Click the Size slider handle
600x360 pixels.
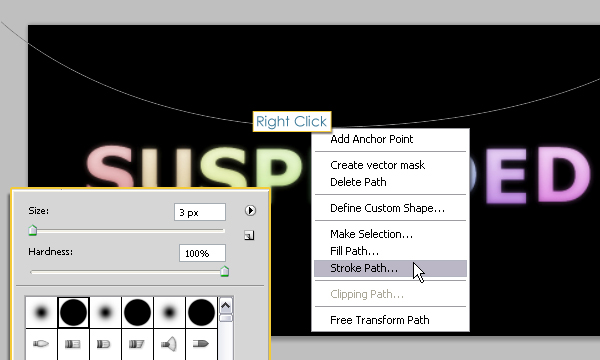(x=33, y=230)
